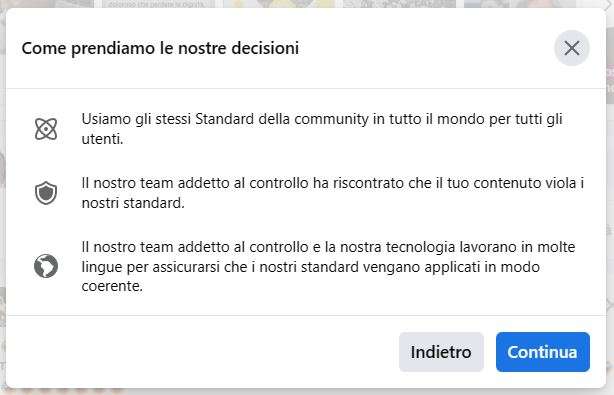Click the word utenti in the first paragraph
This screenshot has width=614, height=395.
click(102, 139)
